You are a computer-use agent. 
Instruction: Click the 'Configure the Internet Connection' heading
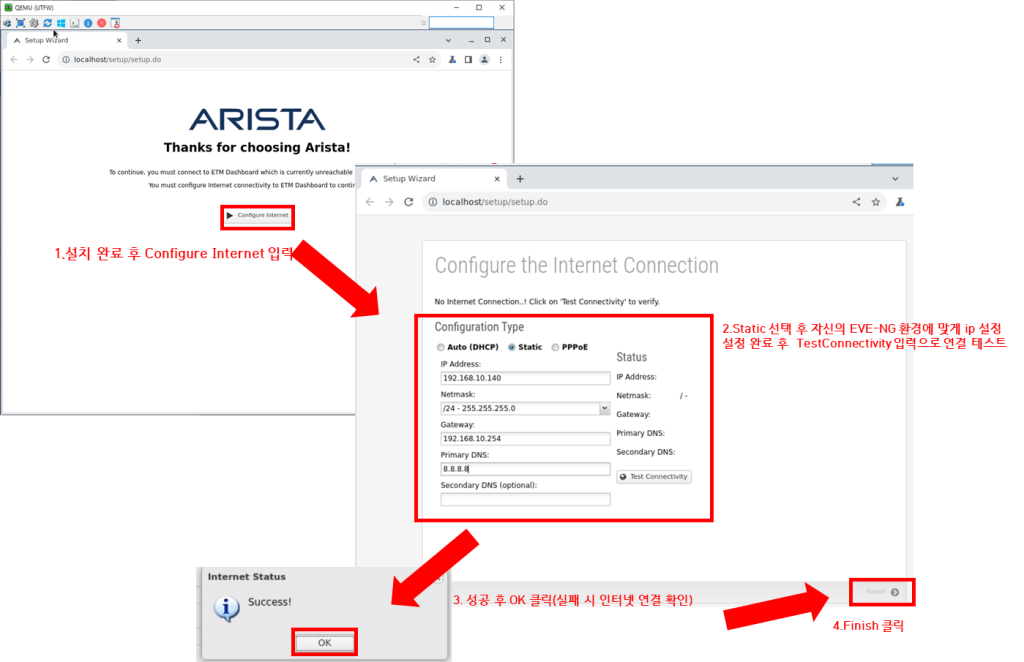(577, 266)
